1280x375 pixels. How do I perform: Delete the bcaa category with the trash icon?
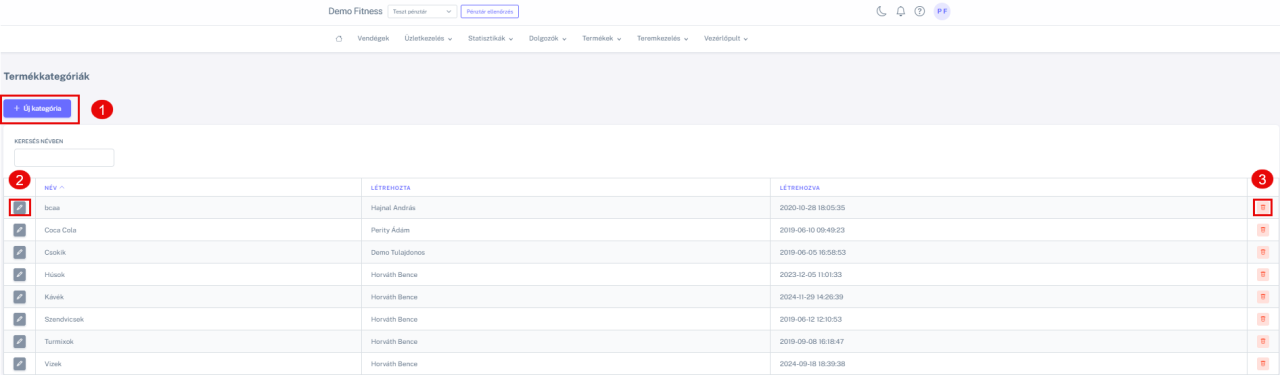pyautogui.click(x=1262, y=208)
